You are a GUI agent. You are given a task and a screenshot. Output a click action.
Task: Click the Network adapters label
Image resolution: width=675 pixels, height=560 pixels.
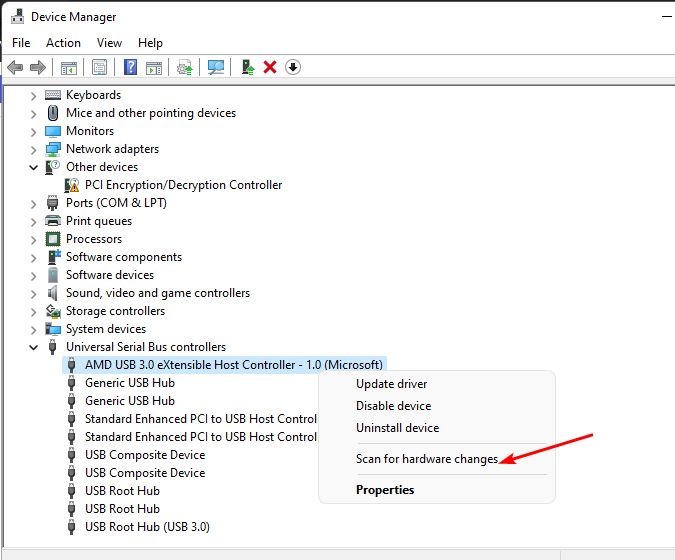pyautogui.click(x=112, y=149)
